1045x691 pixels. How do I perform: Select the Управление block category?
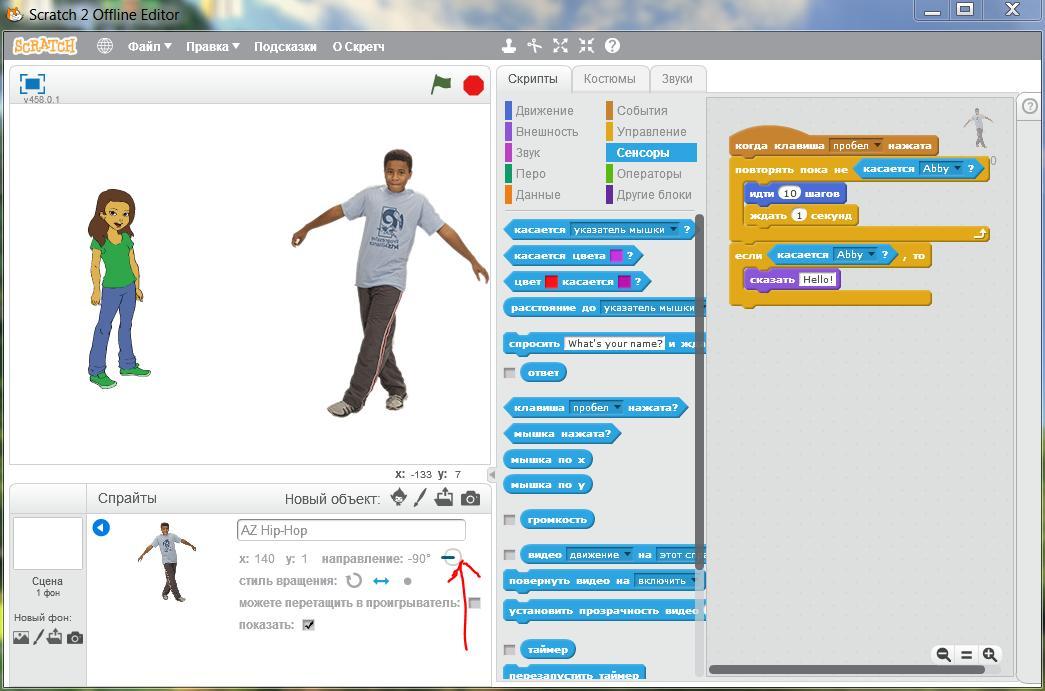point(651,132)
